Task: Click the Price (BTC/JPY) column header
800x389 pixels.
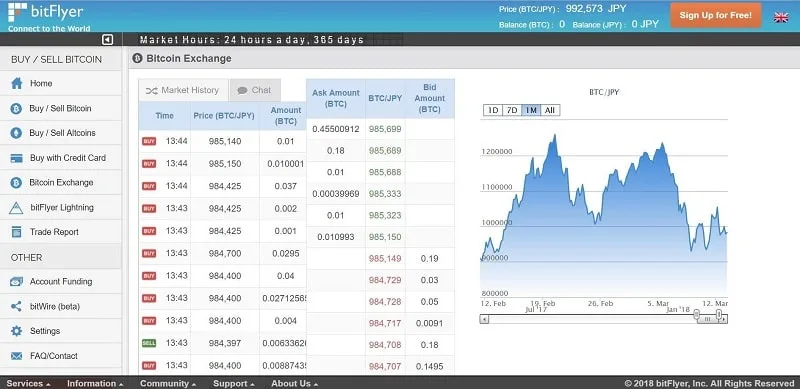Action: (224, 116)
